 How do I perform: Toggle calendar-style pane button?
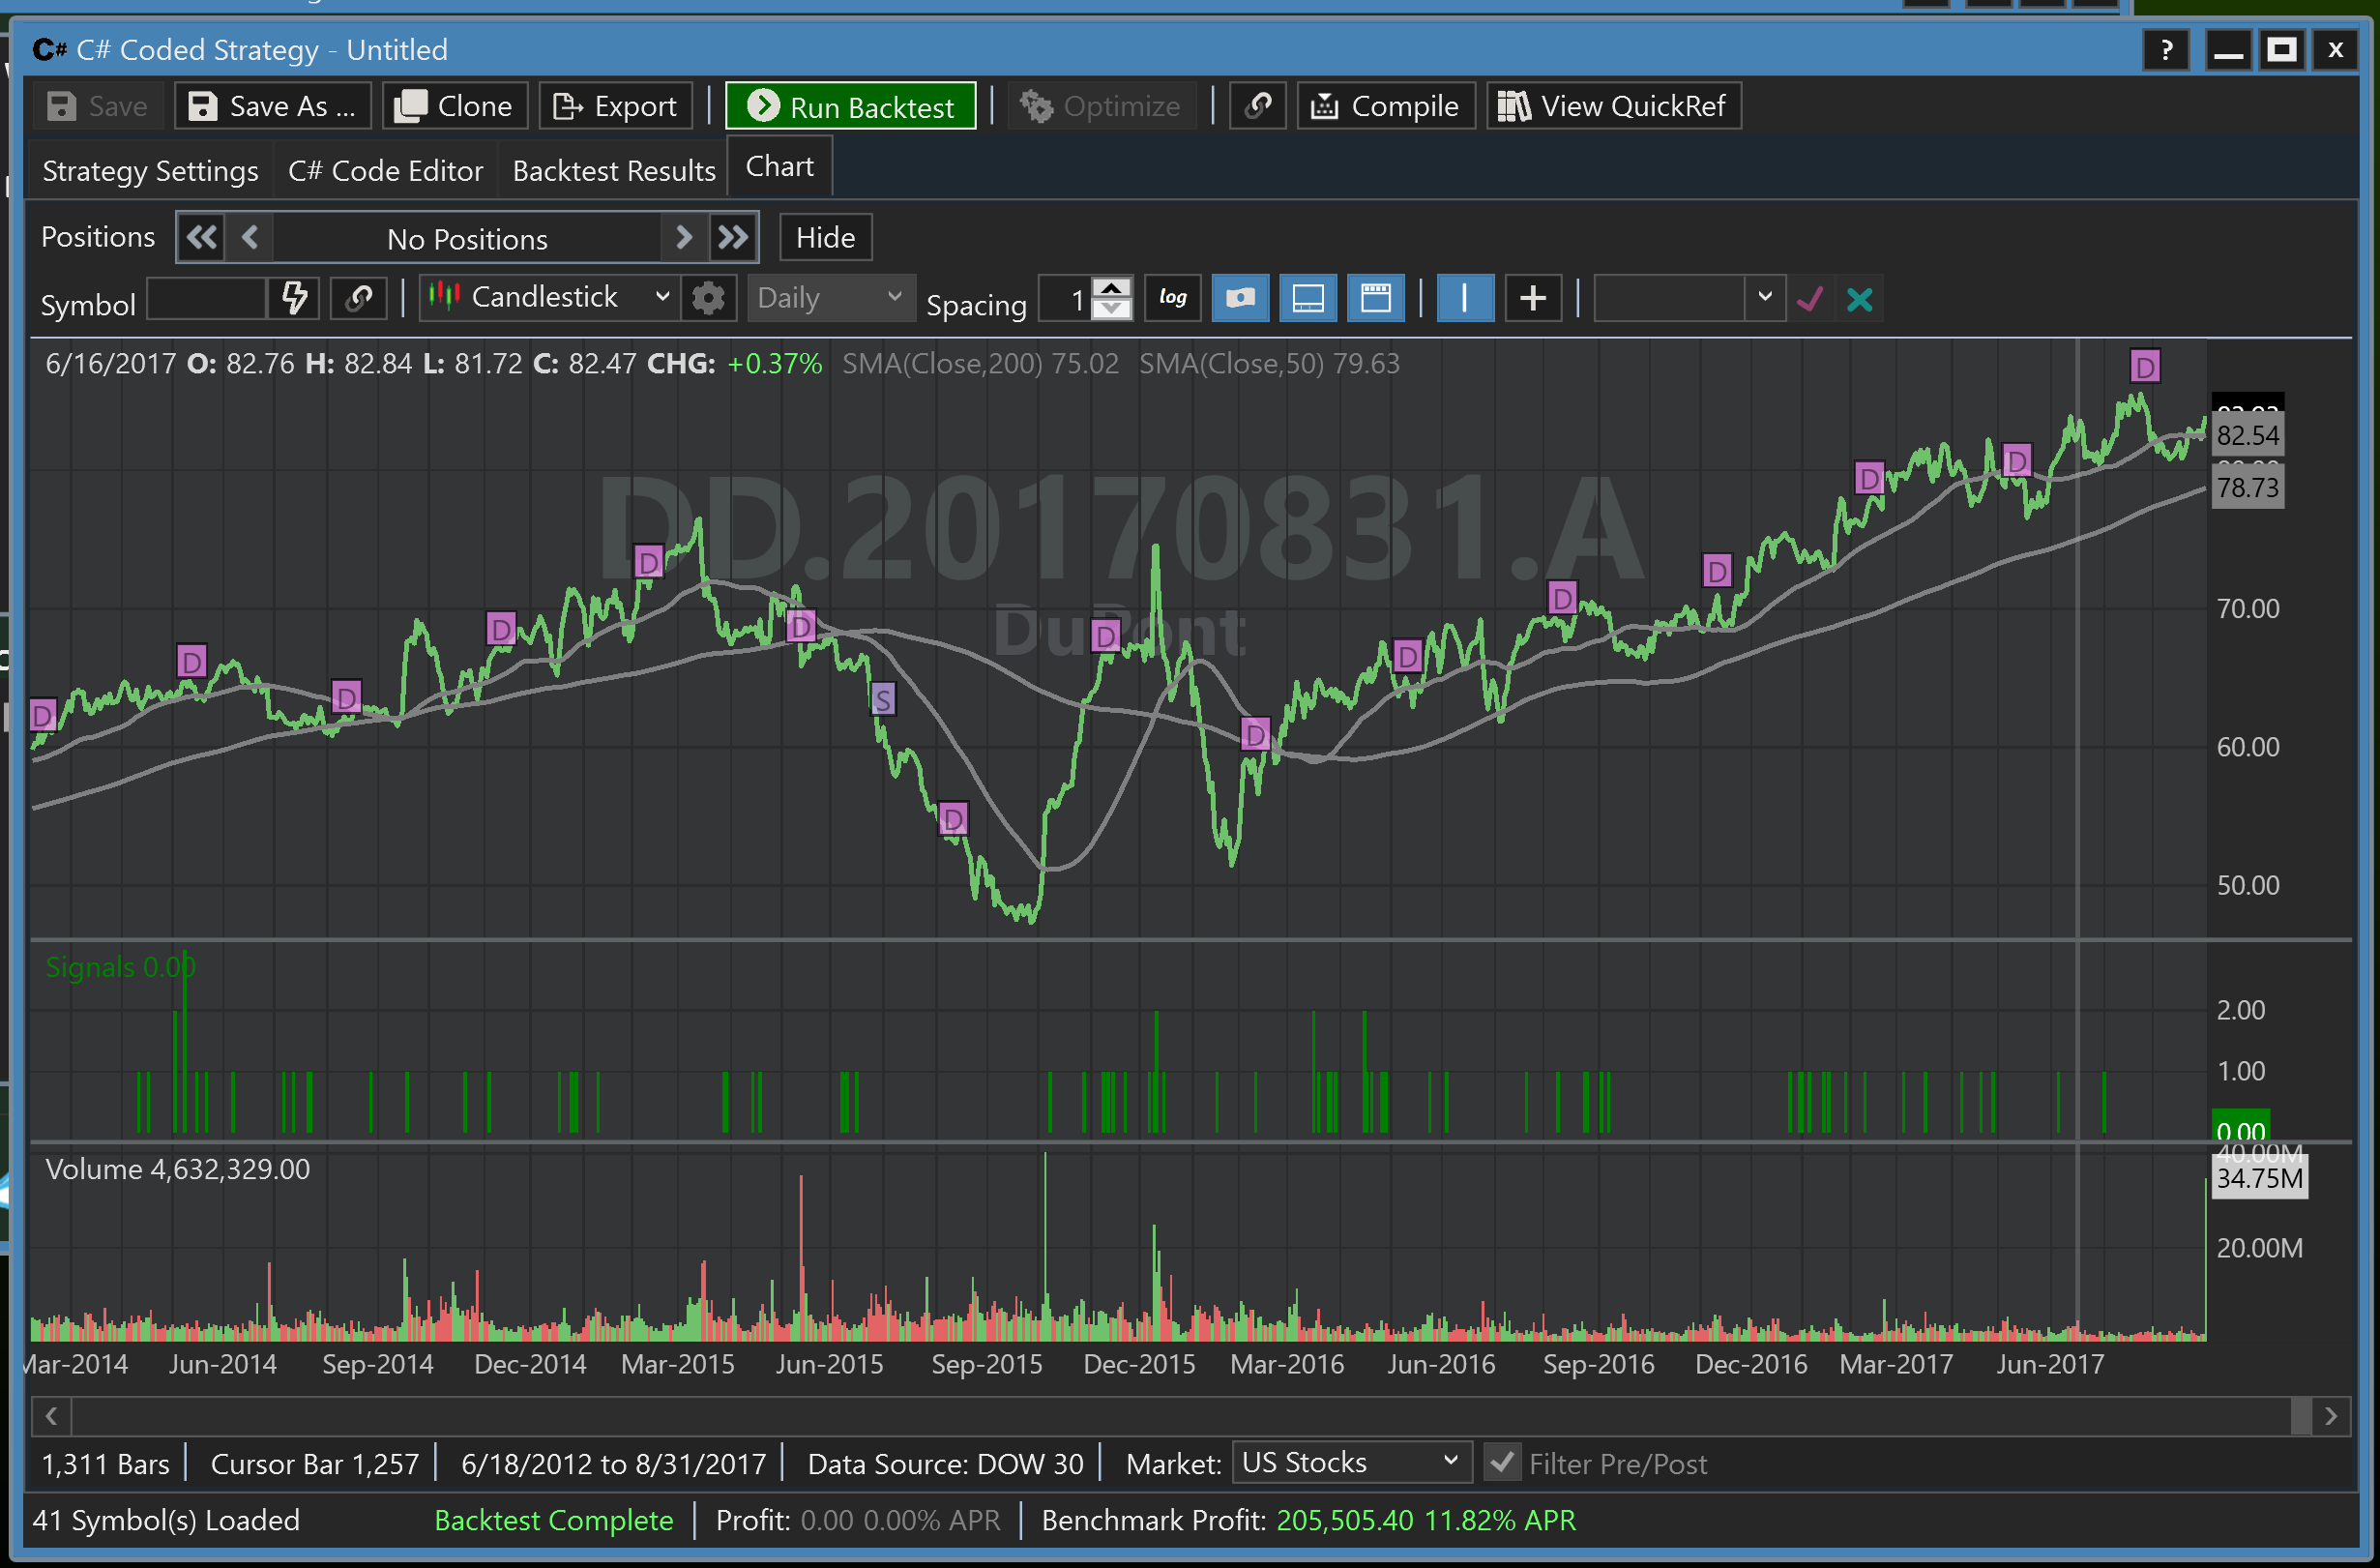[1376, 298]
